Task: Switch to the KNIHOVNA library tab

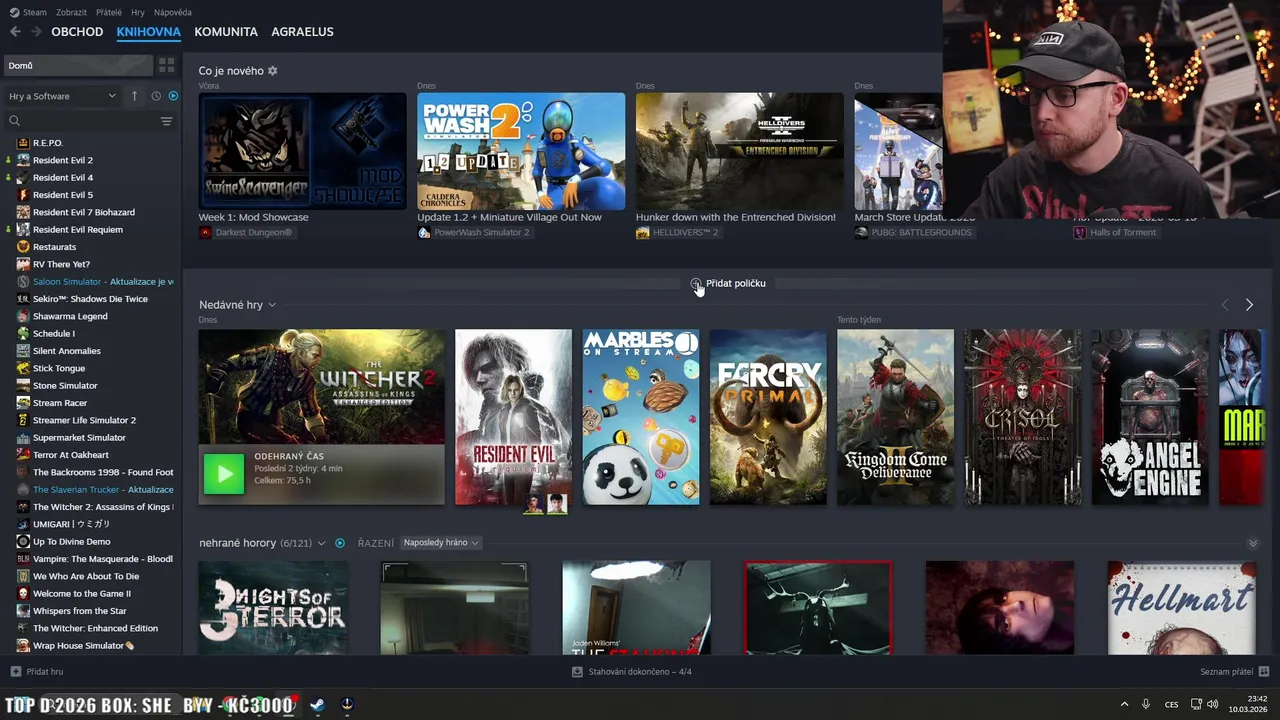Action: click(148, 32)
